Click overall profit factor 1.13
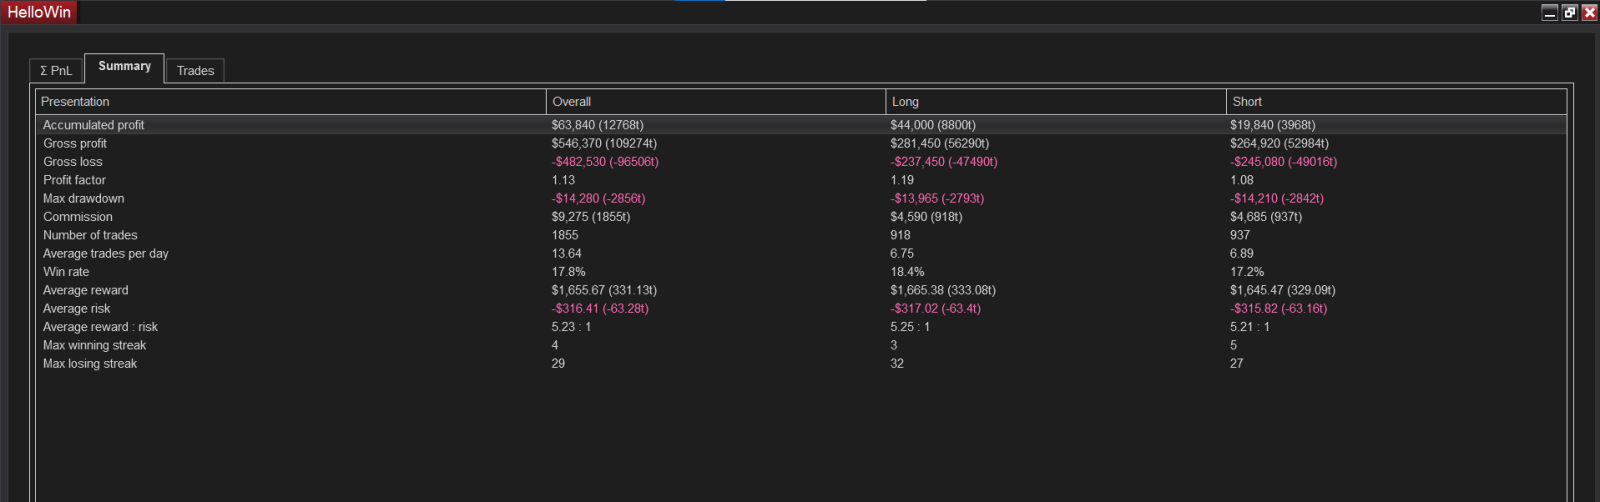The image size is (1600, 502). pos(563,180)
